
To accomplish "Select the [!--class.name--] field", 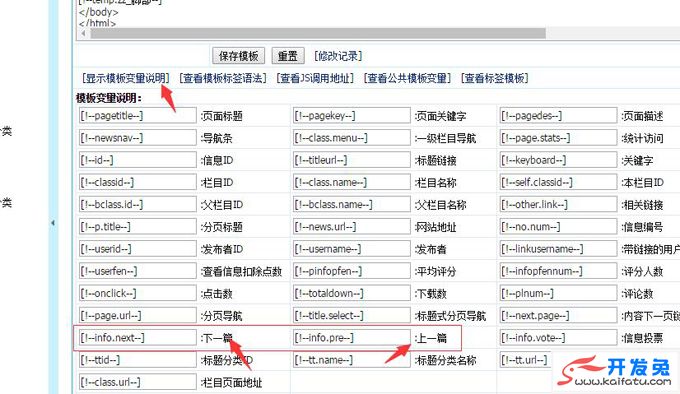I will pyautogui.click(x=352, y=182).
